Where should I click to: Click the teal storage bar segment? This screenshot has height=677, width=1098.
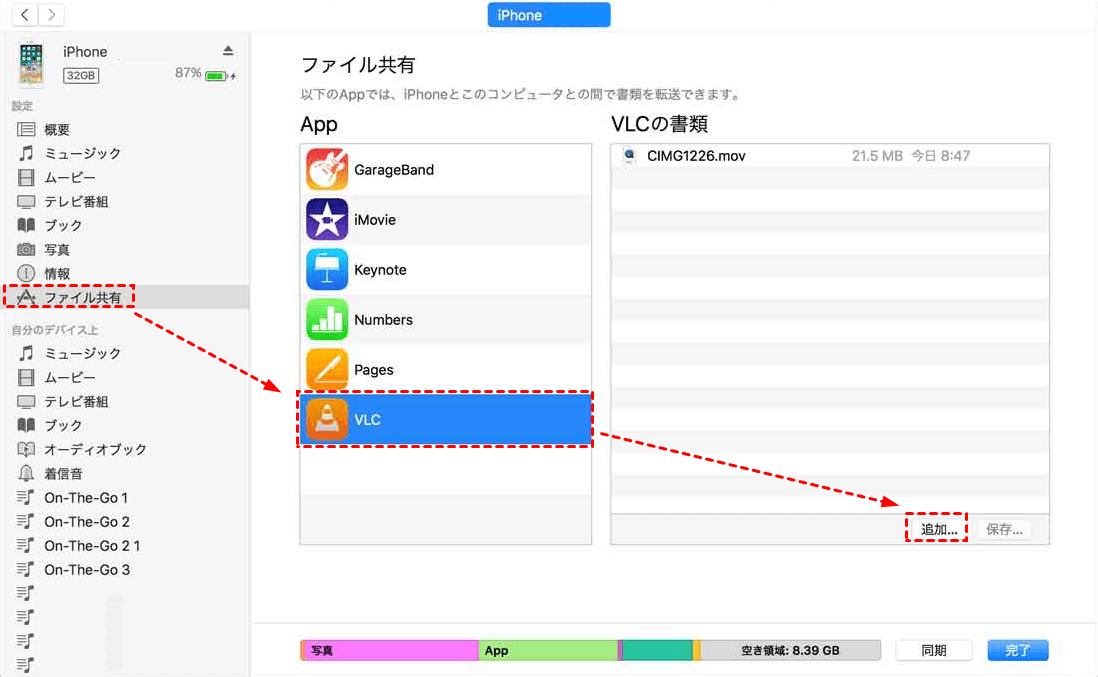(x=657, y=650)
